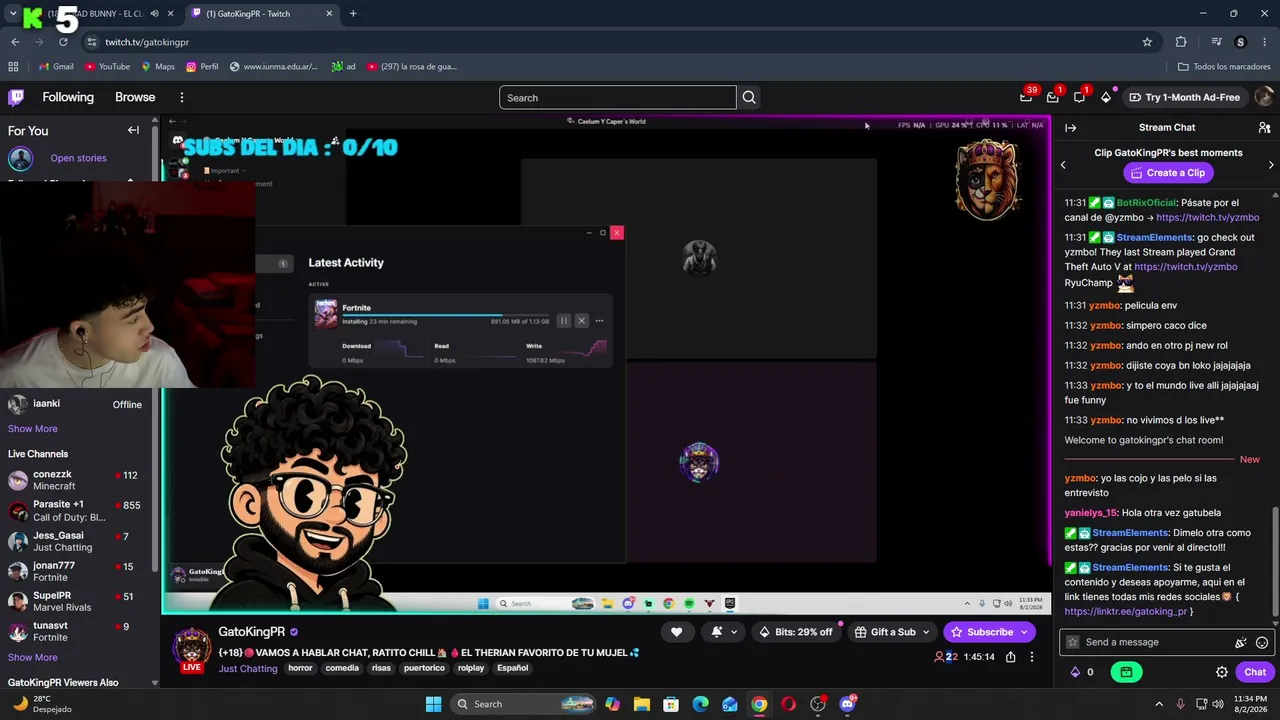The width and height of the screenshot is (1280, 720).
Task: Open Windows Start menu
Action: [433, 704]
